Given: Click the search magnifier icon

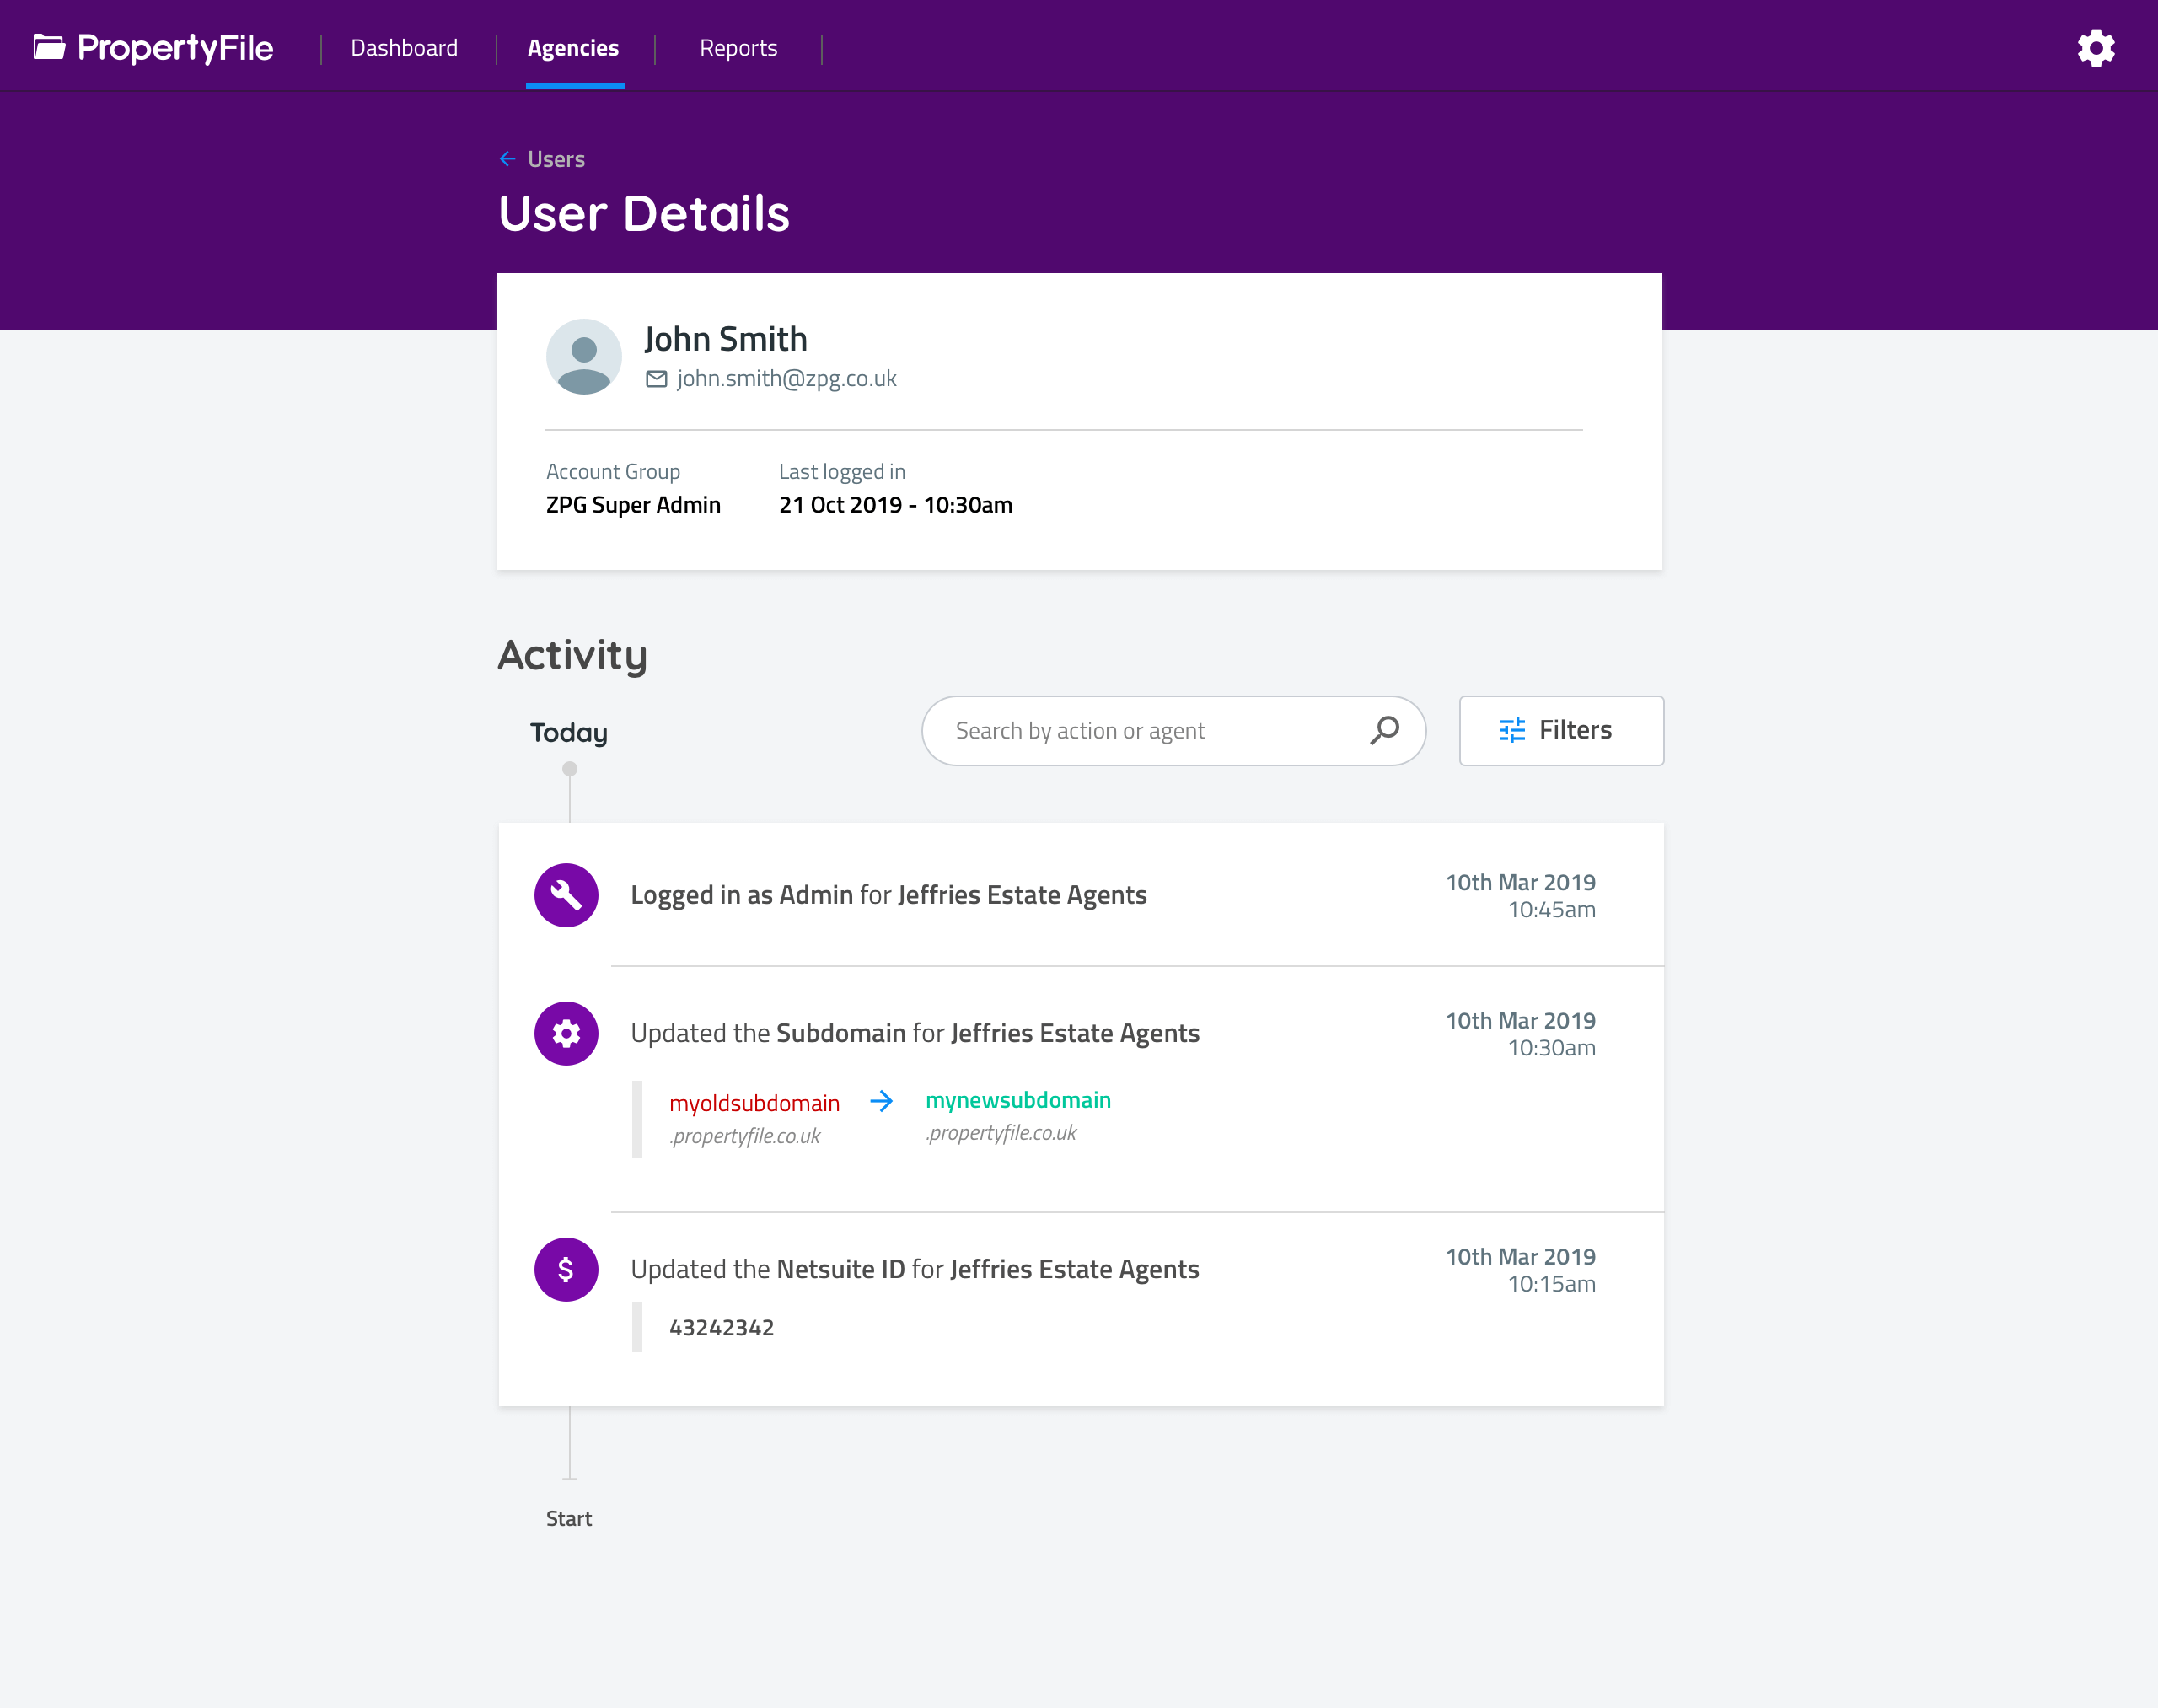Looking at the screenshot, I should [x=1384, y=731].
